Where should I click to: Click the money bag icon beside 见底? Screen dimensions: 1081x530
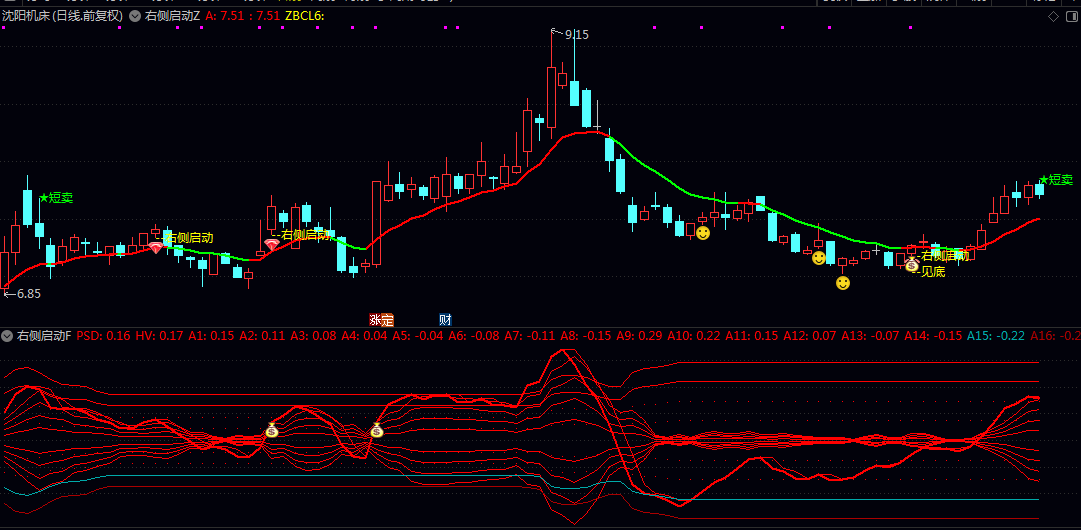(x=911, y=265)
